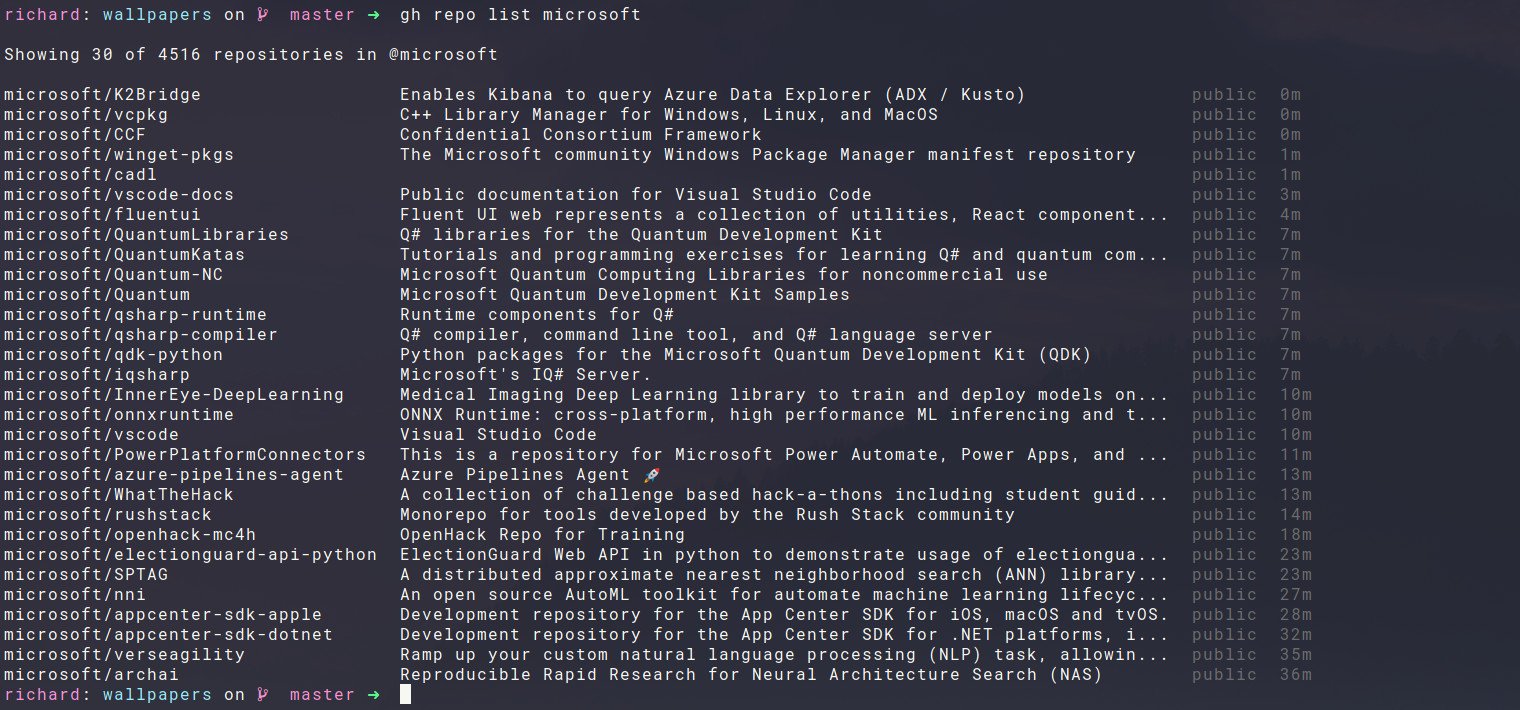Screen dimensions: 1520x710
Task: Click microsoft/PowerPlatformConnectors repository name
Action: point(184,455)
